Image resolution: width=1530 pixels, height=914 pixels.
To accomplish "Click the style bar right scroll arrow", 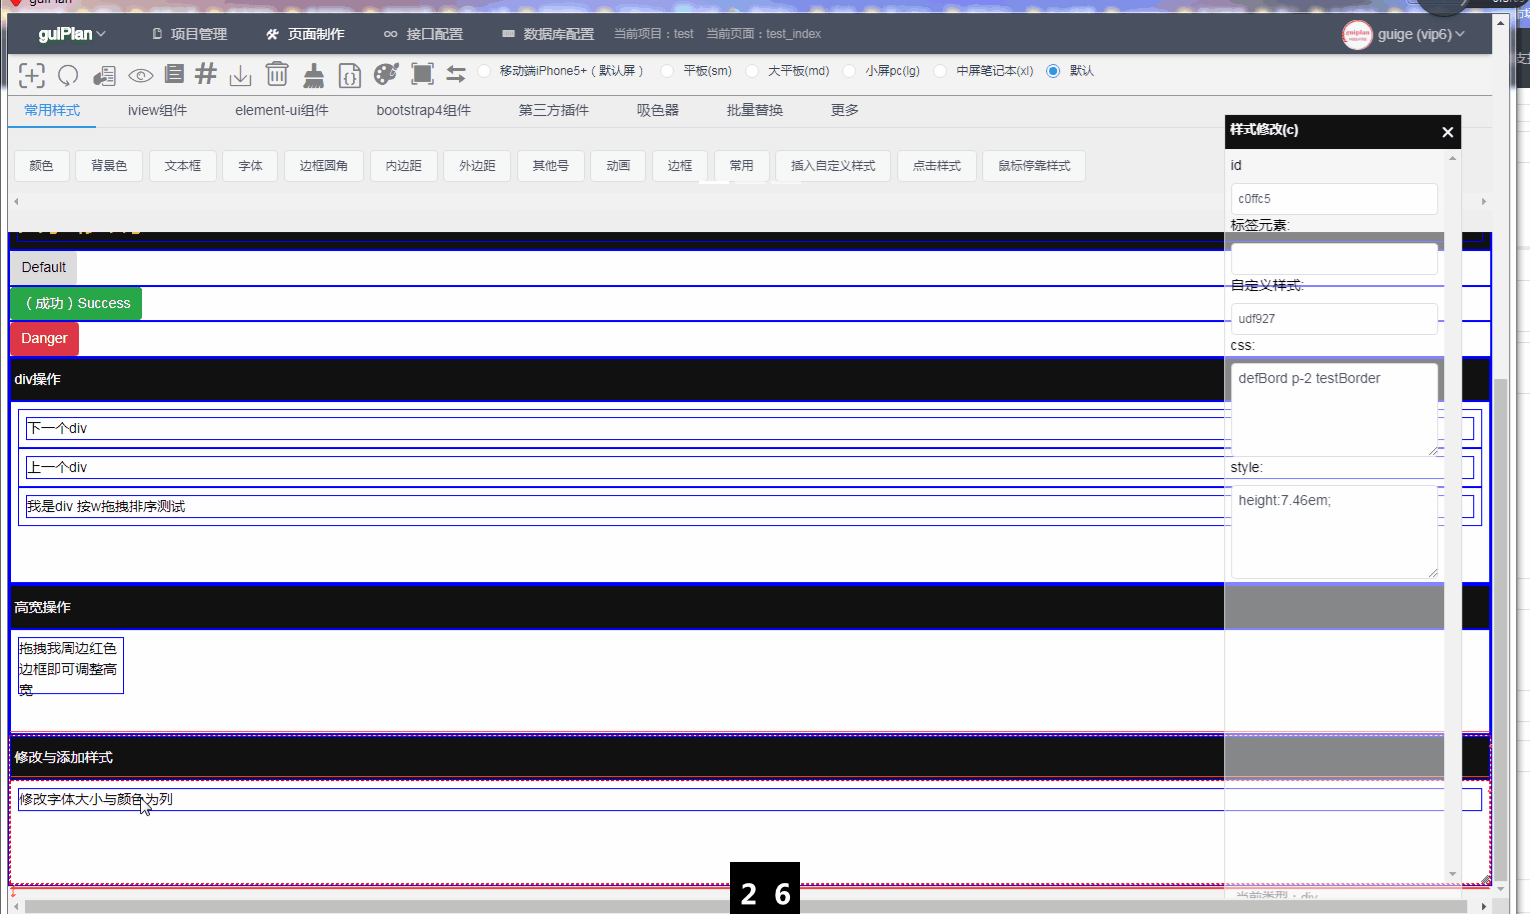I will pyautogui.click(x=1484, y=202).
